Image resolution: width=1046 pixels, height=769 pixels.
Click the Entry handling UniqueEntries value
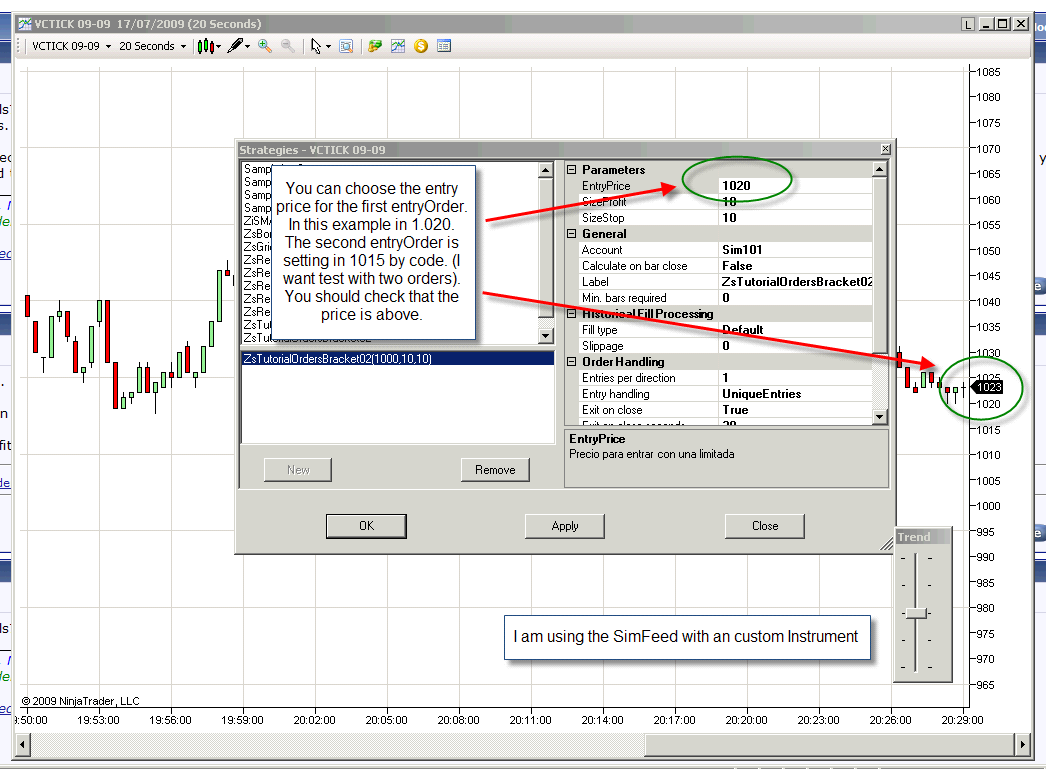795,394
